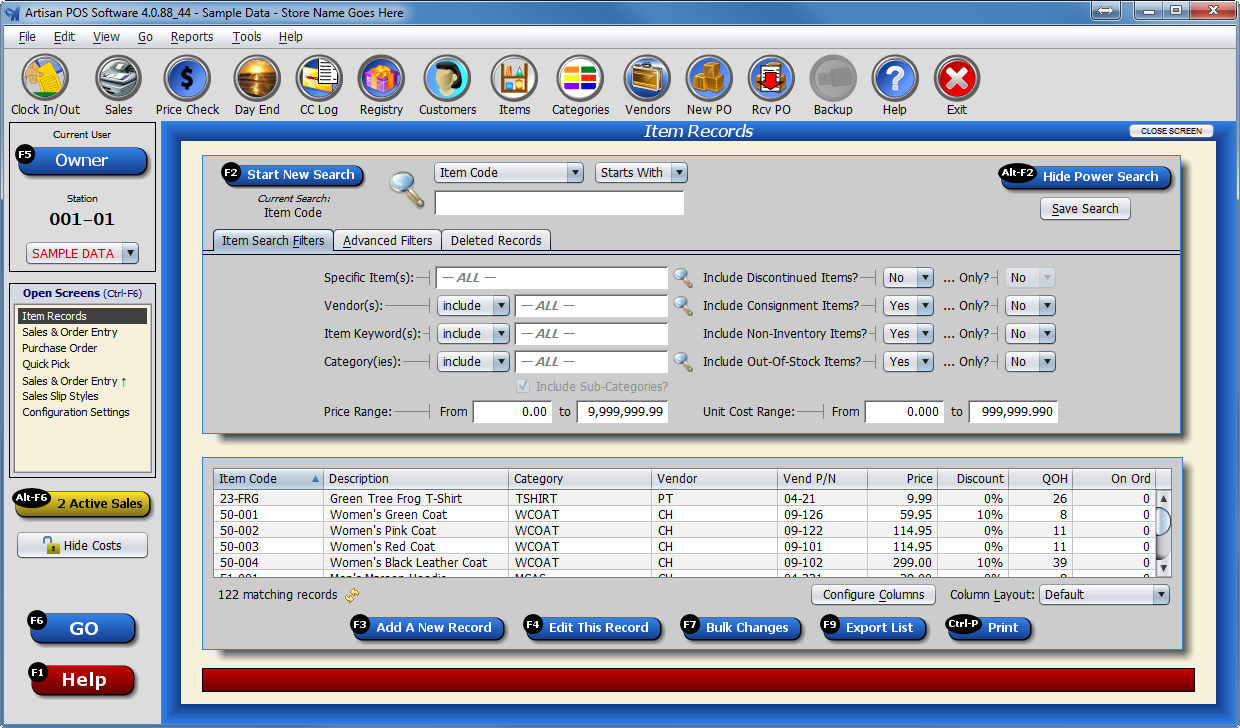Switch to the Advanced Filters tab
The image size is (1240, 728).
point(387,241)
